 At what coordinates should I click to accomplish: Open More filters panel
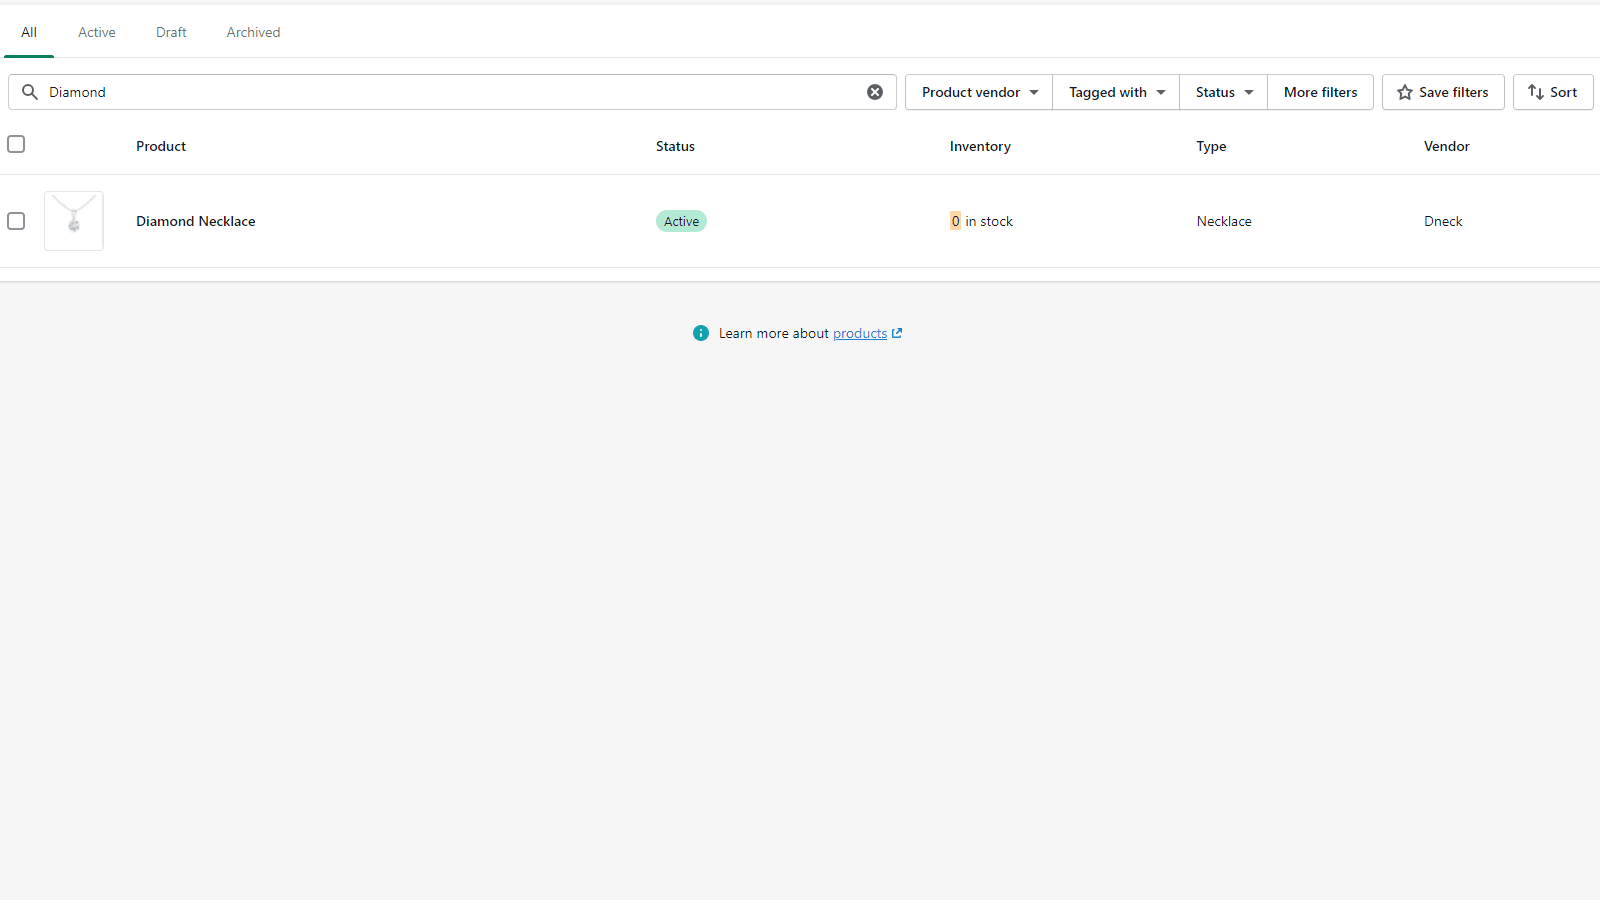(1320, 92)
